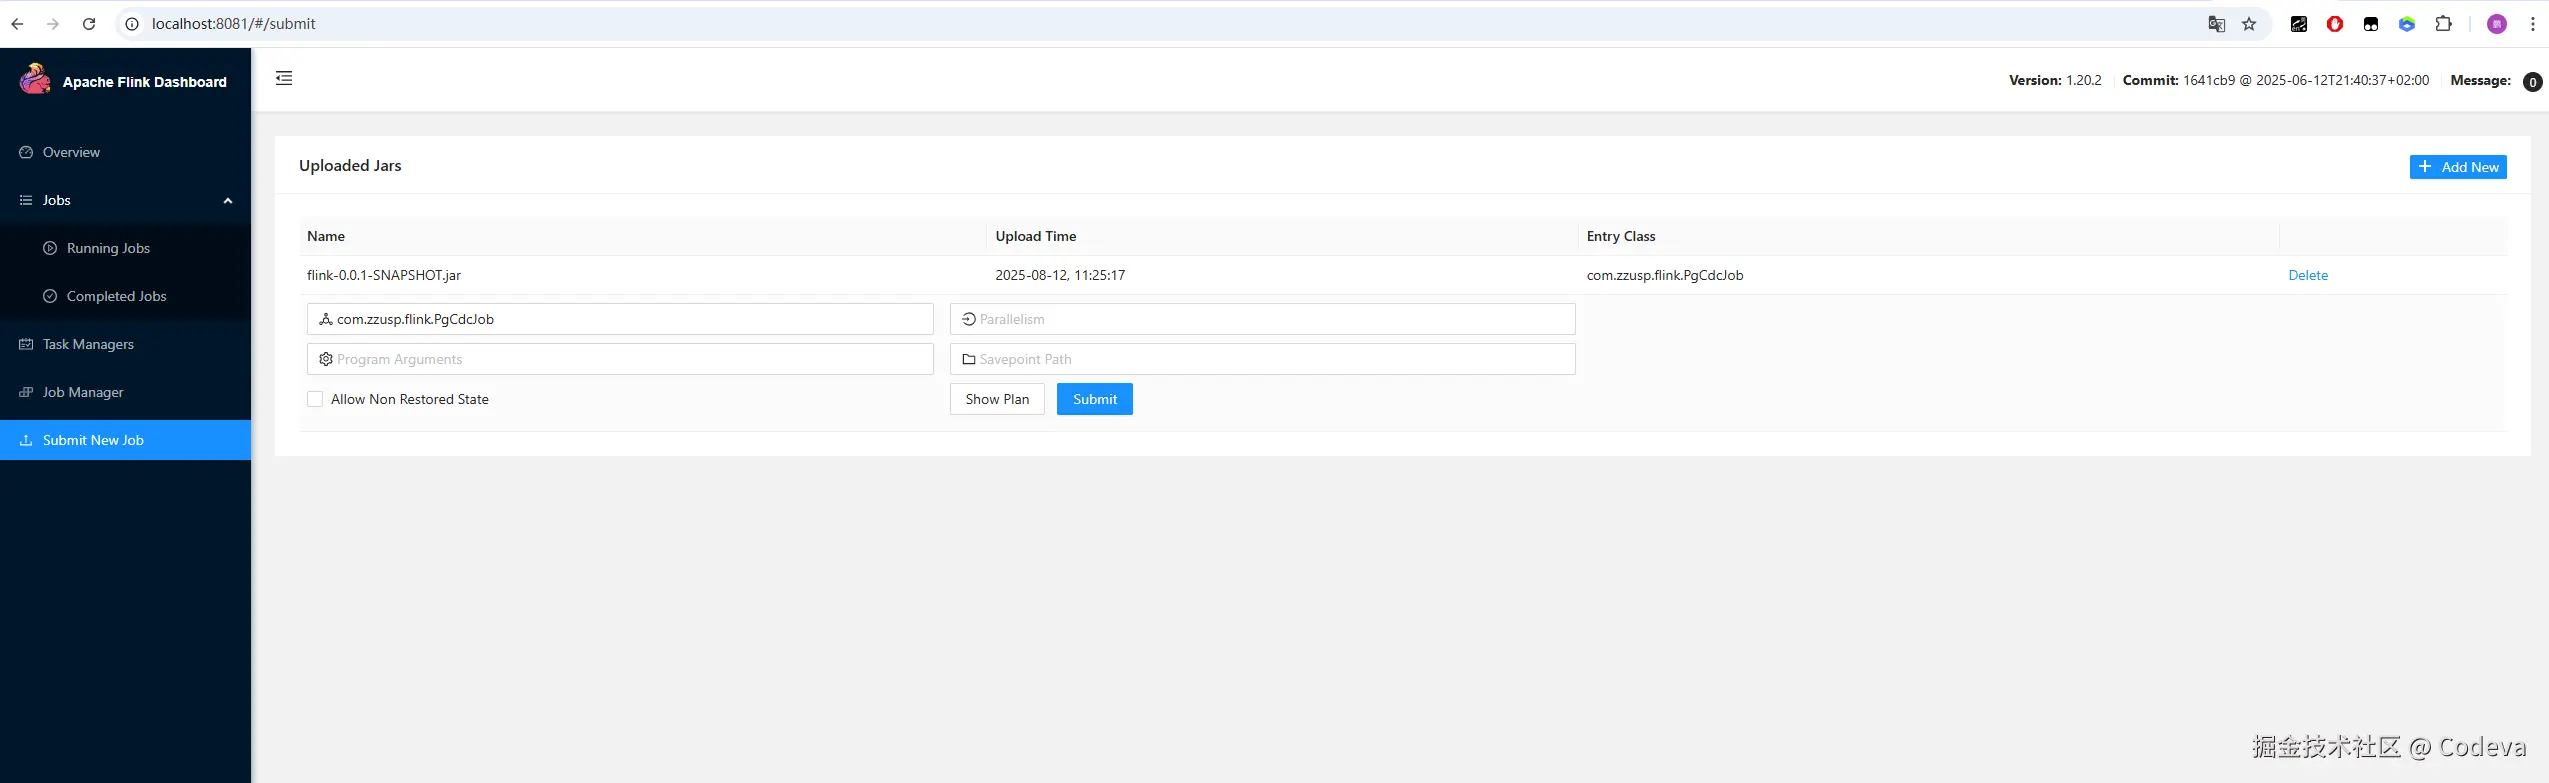Collapse the Jobs menu chevron
This screenshot has height=783, width=2549.
click(228, 201)
